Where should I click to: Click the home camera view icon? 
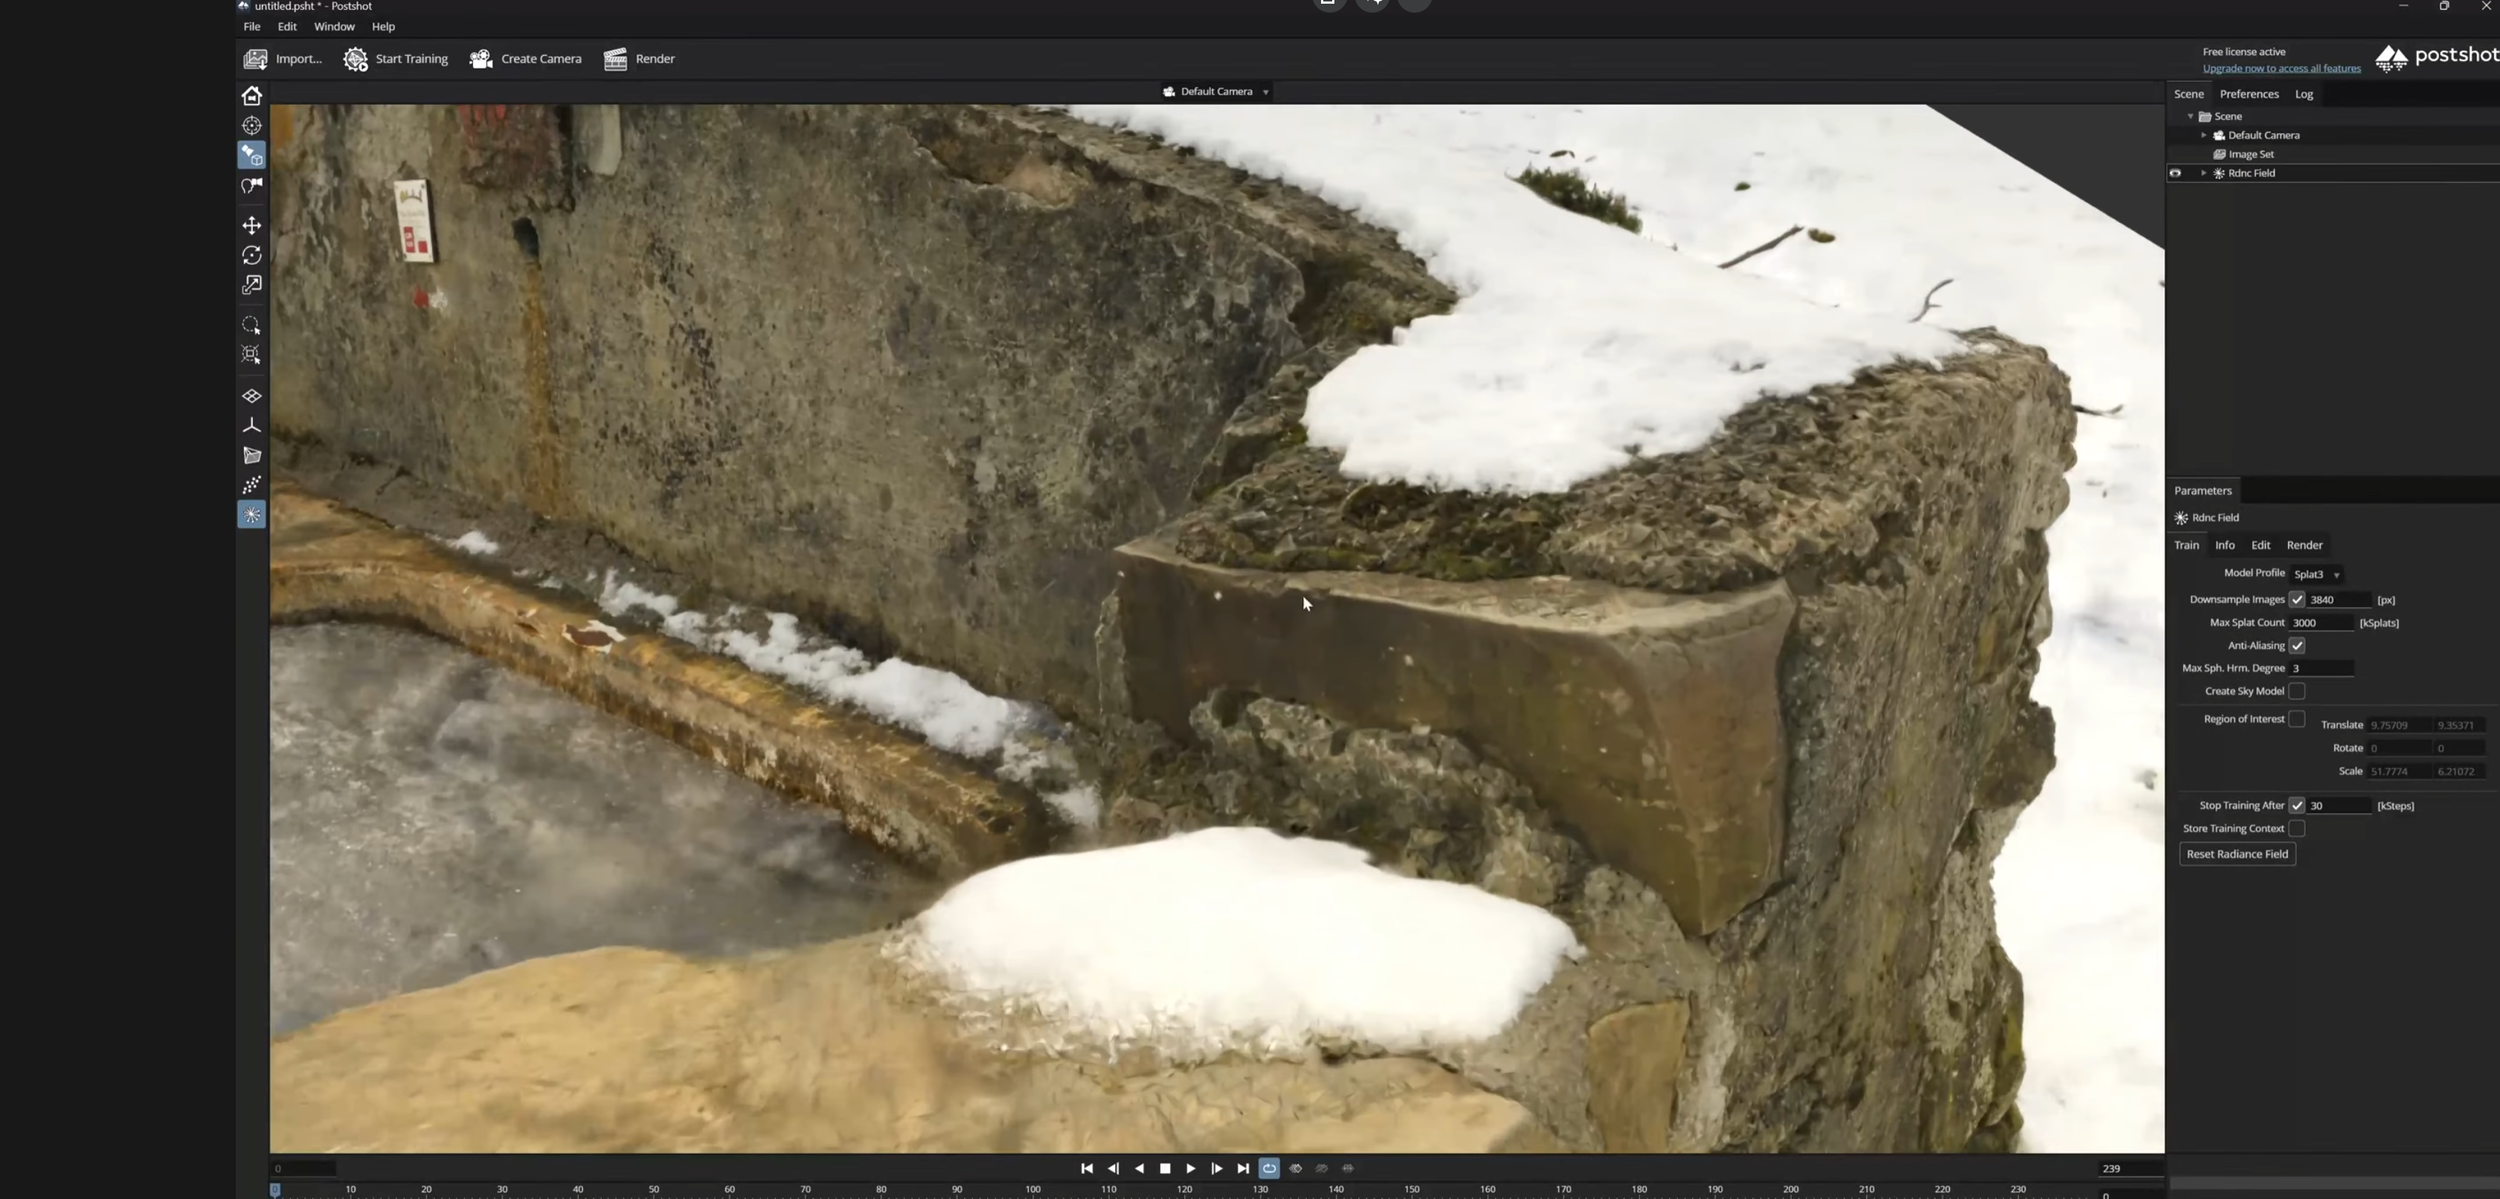251,96
